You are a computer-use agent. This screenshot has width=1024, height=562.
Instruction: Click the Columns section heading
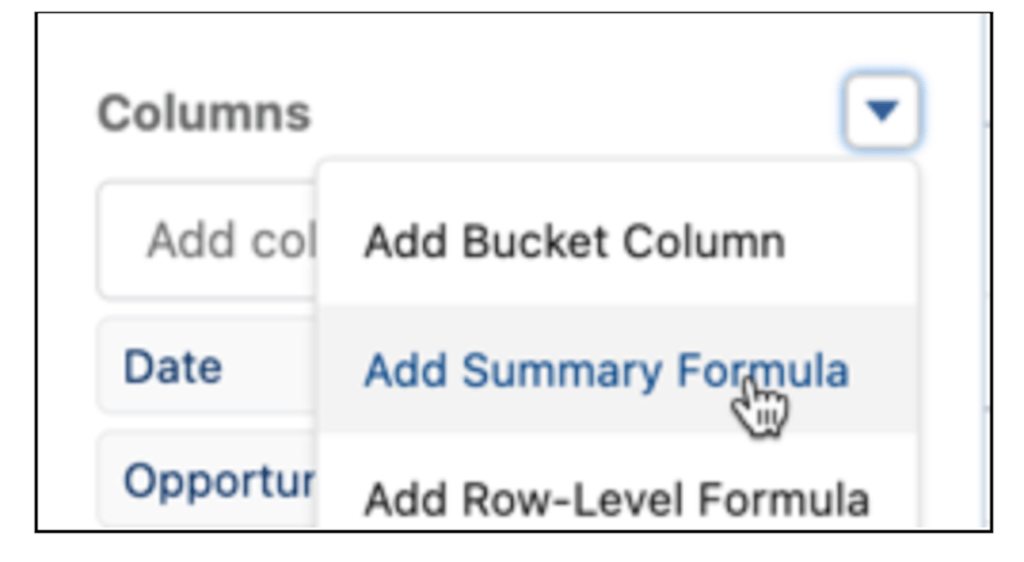[x=204, y=114]
